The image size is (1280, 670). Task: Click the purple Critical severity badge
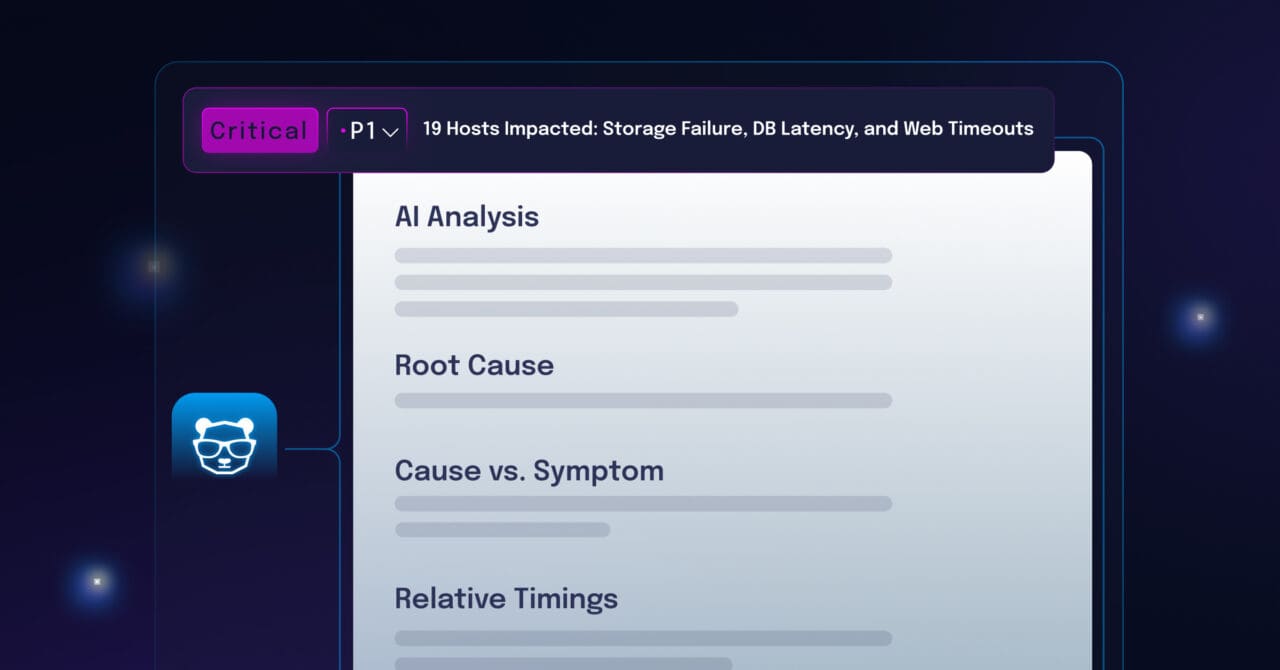(x=260, y=130)
